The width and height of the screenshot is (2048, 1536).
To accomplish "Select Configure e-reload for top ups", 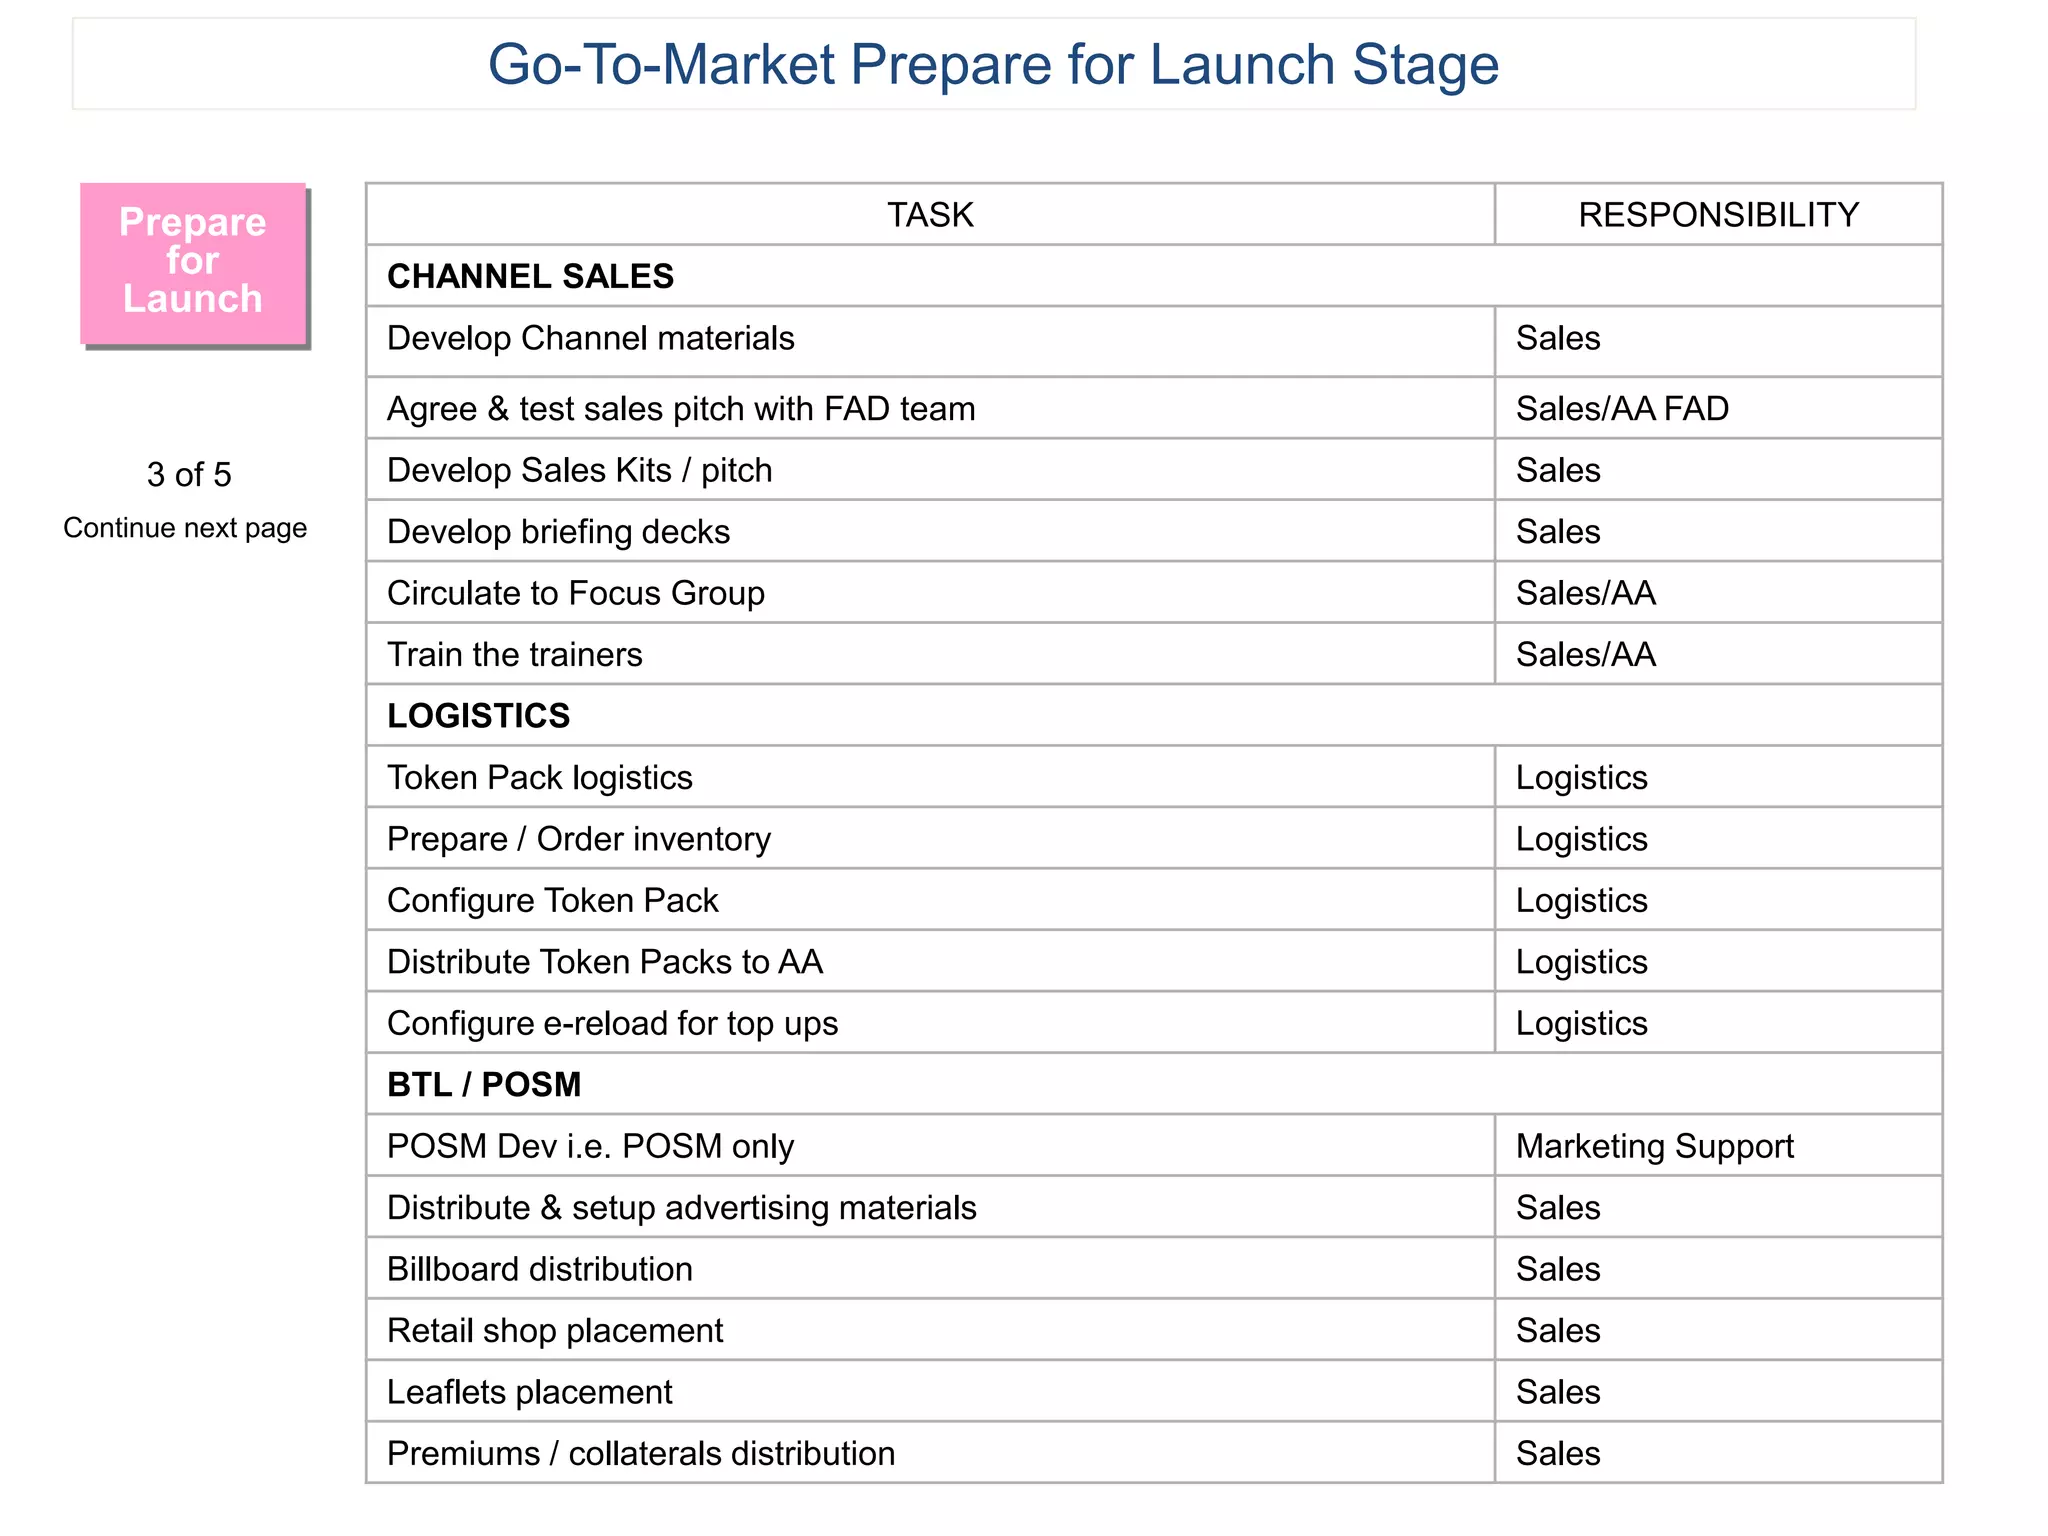I will click(x=612, y=1023).
